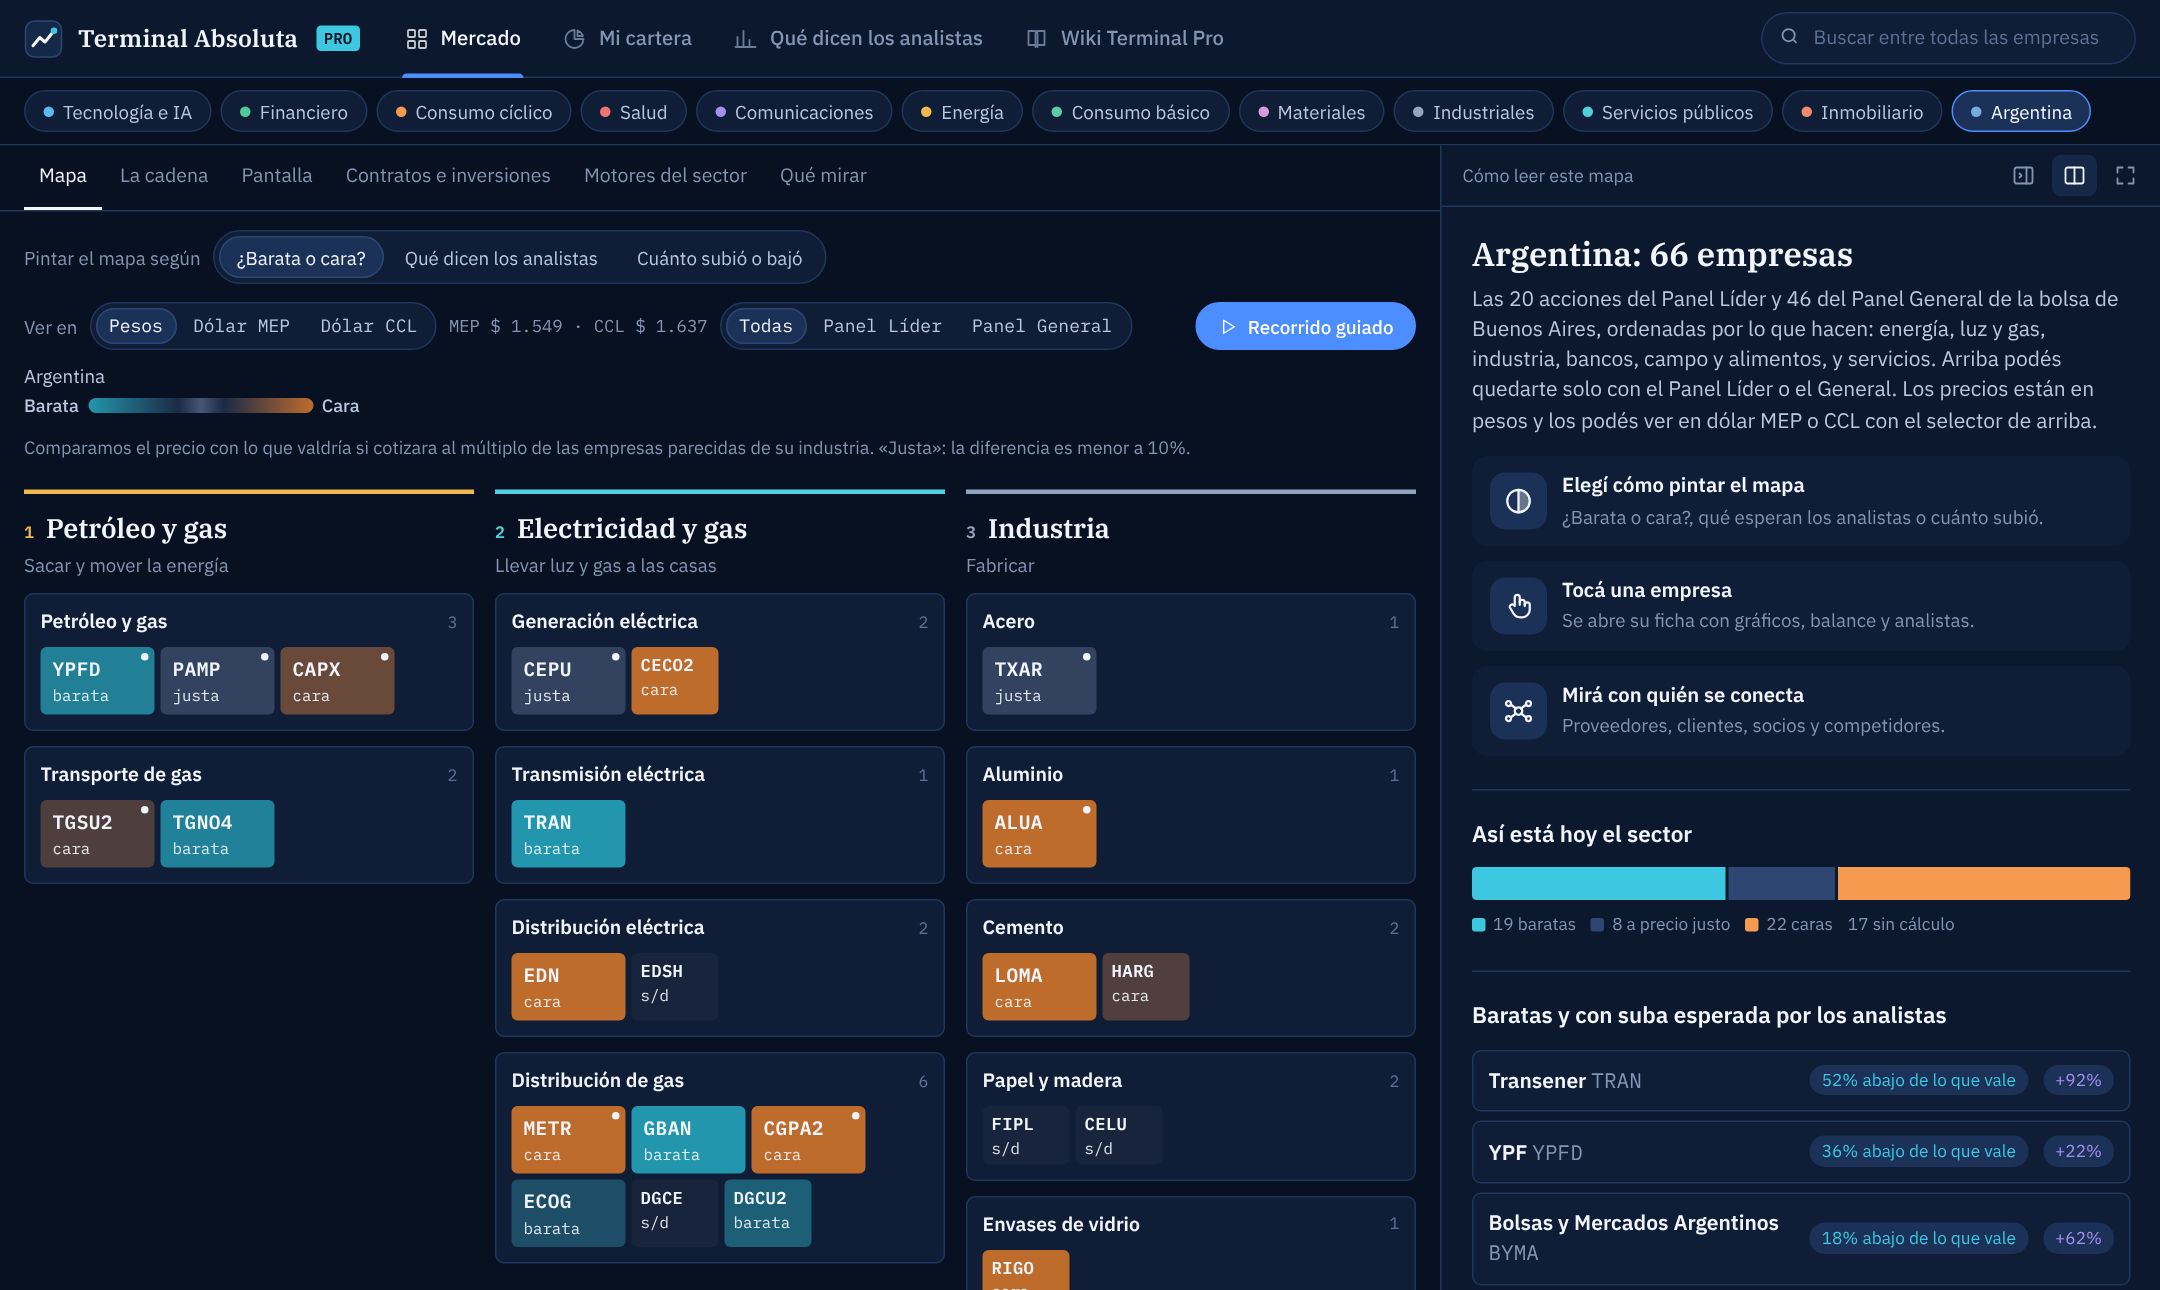The image size is (2160, 1290).
Task: Click the Mercado grid icon
Action: 416,38
